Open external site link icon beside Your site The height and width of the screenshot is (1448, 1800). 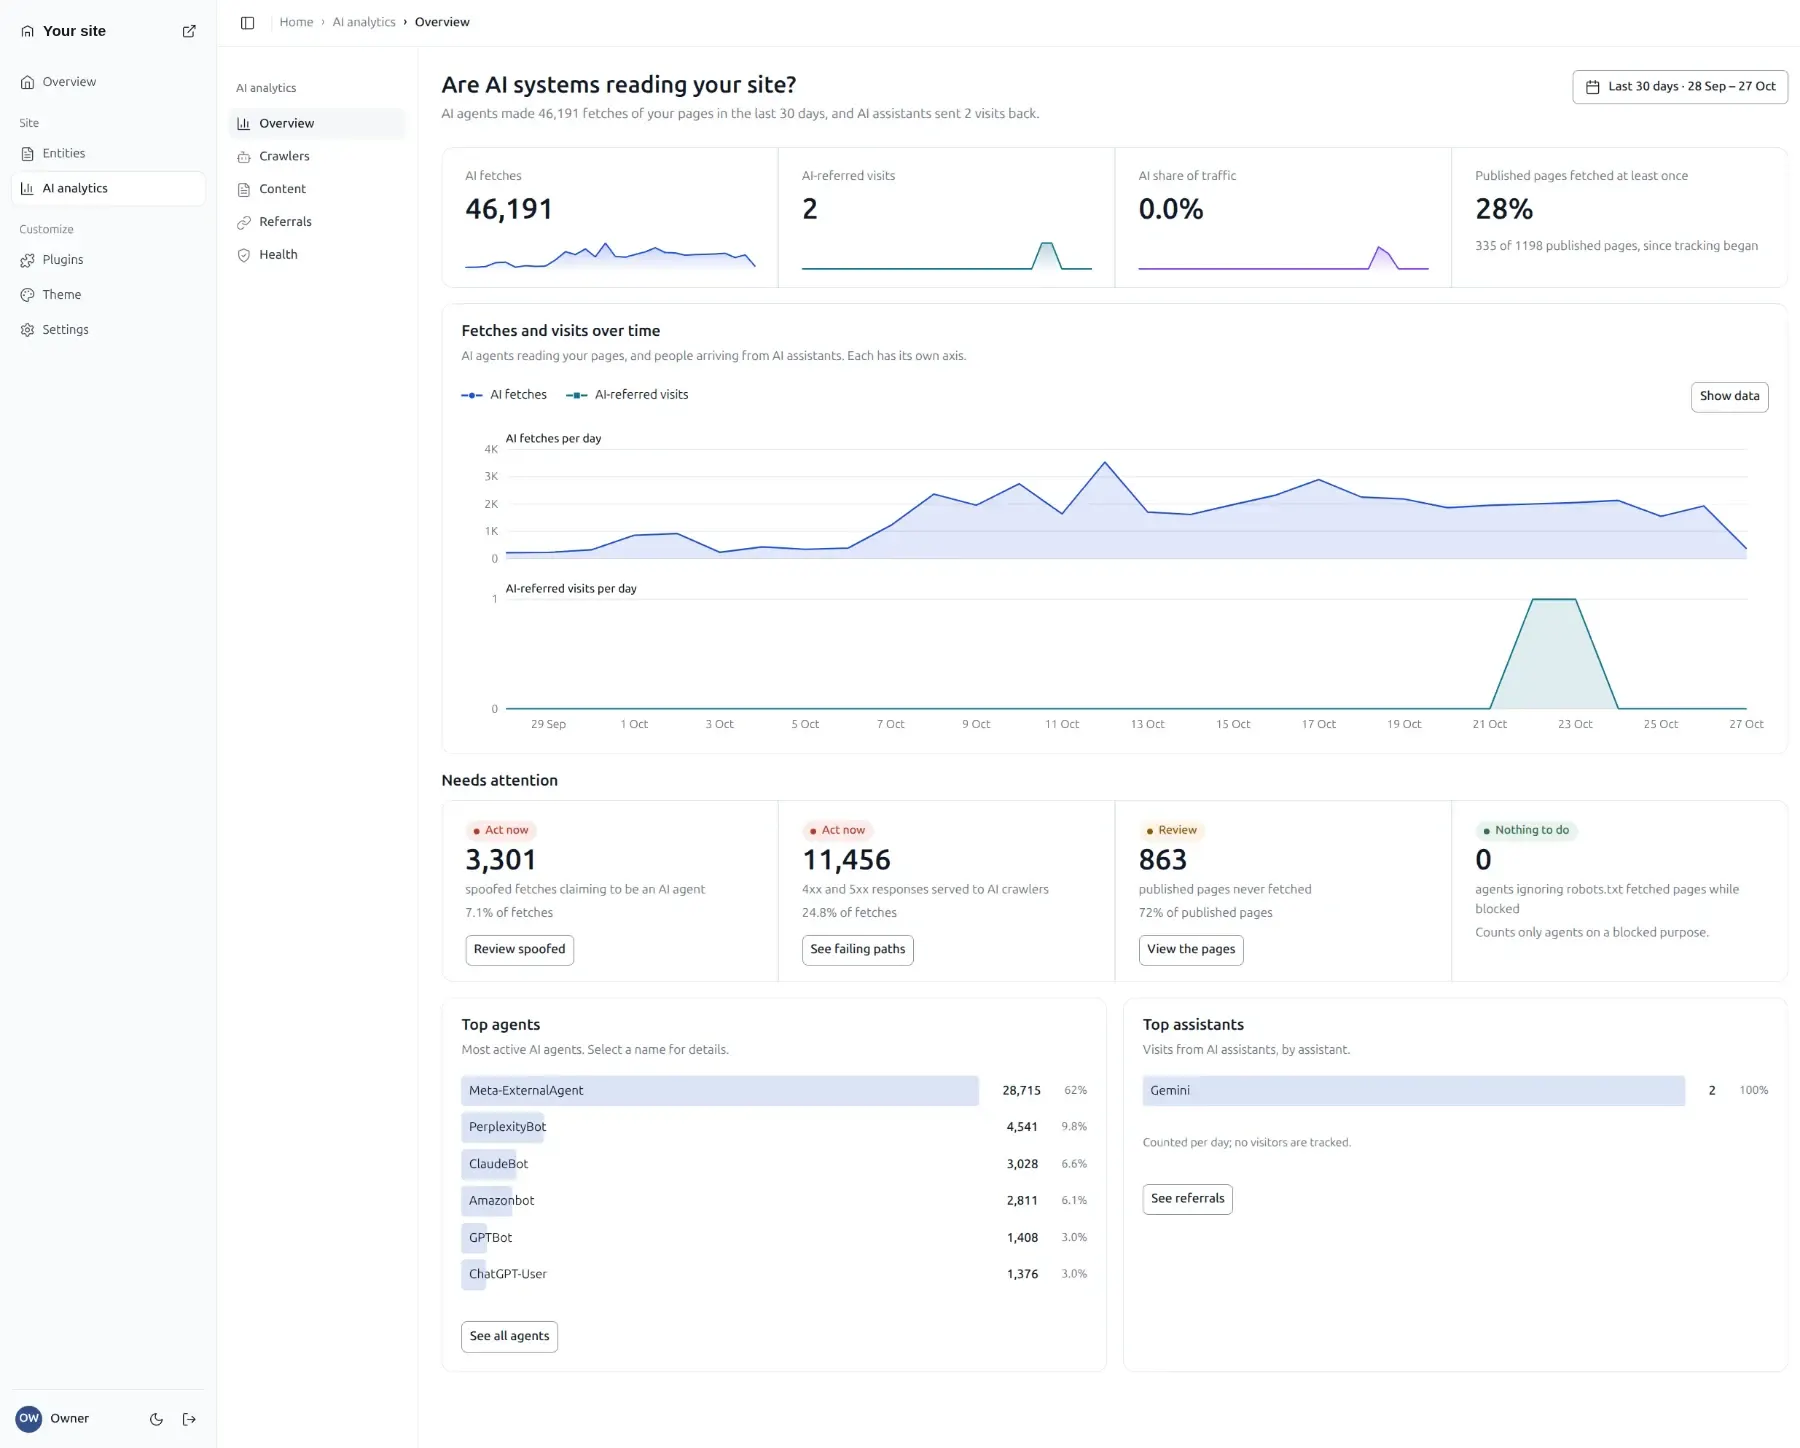point(189,31)
